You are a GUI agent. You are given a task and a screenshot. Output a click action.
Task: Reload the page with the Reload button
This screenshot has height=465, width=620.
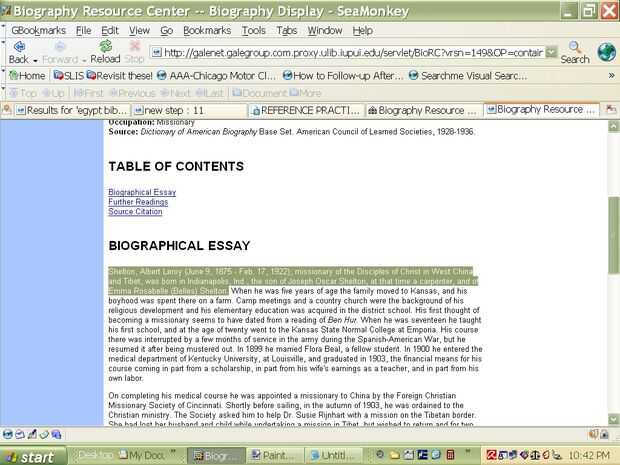(105, 52)
